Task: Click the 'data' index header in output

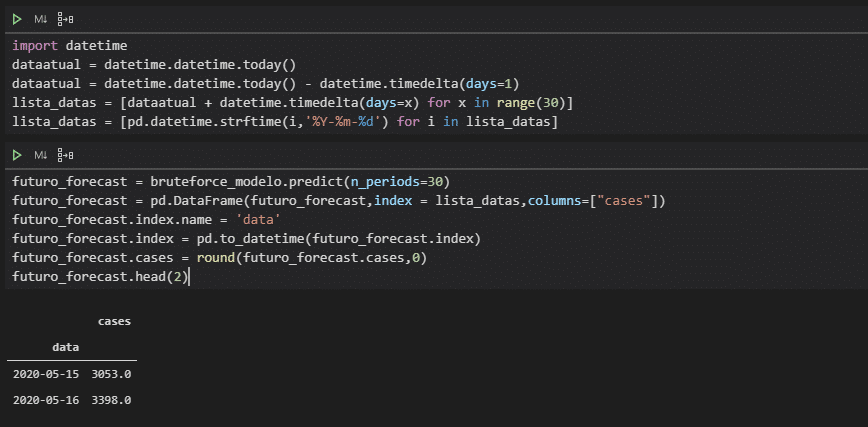Action: click(65, 347)
